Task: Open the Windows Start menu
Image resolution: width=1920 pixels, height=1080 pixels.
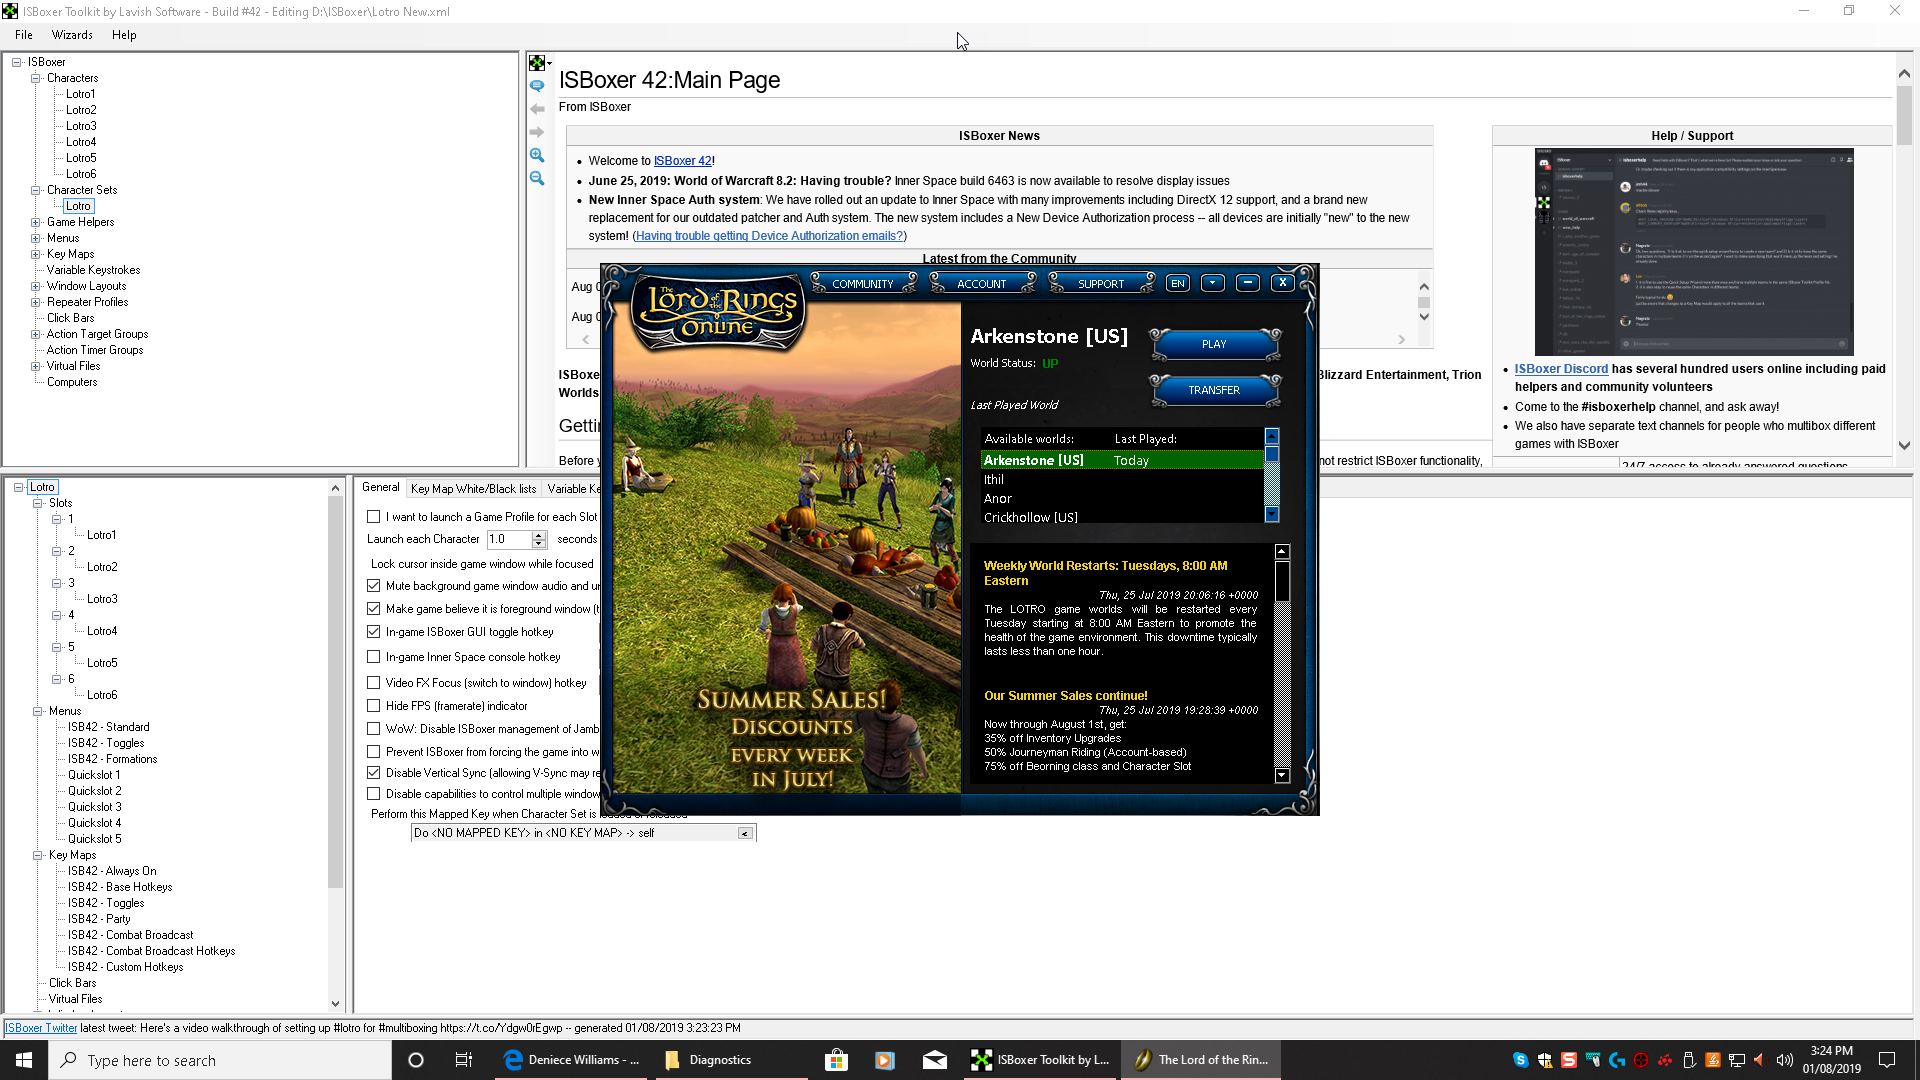Action: [x=24, y=1060]
